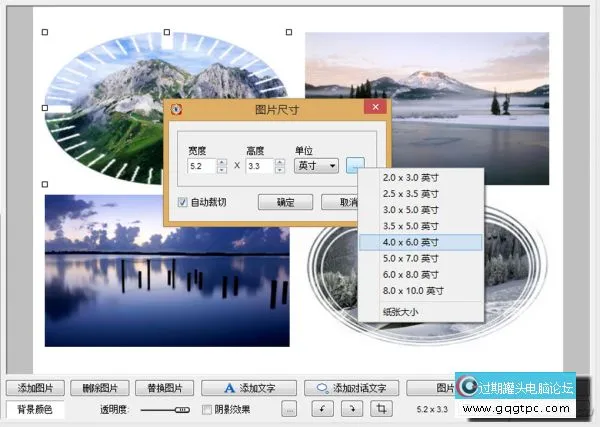Click the 添加图片 button
This screenshot has width=600, height=427.
point(35,388)
